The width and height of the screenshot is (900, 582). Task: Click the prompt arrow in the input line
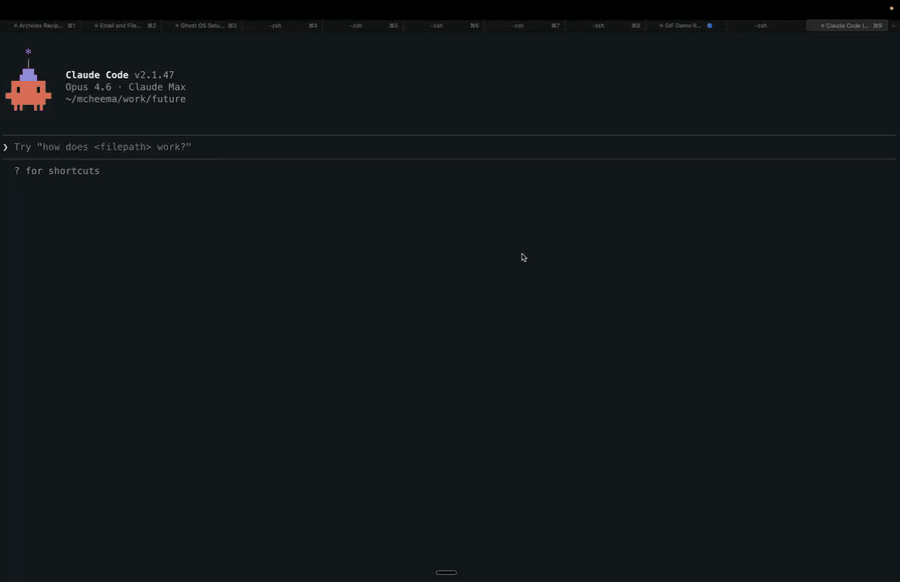6,146
